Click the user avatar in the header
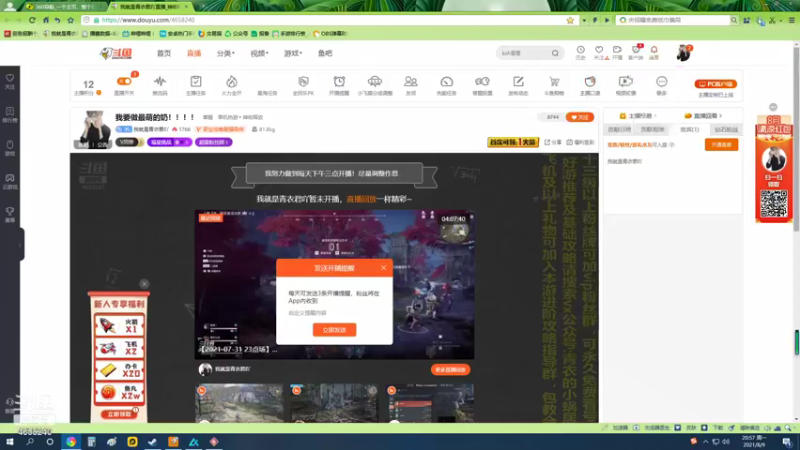This screenshot has width=800, height=450. tap(683, 53)
